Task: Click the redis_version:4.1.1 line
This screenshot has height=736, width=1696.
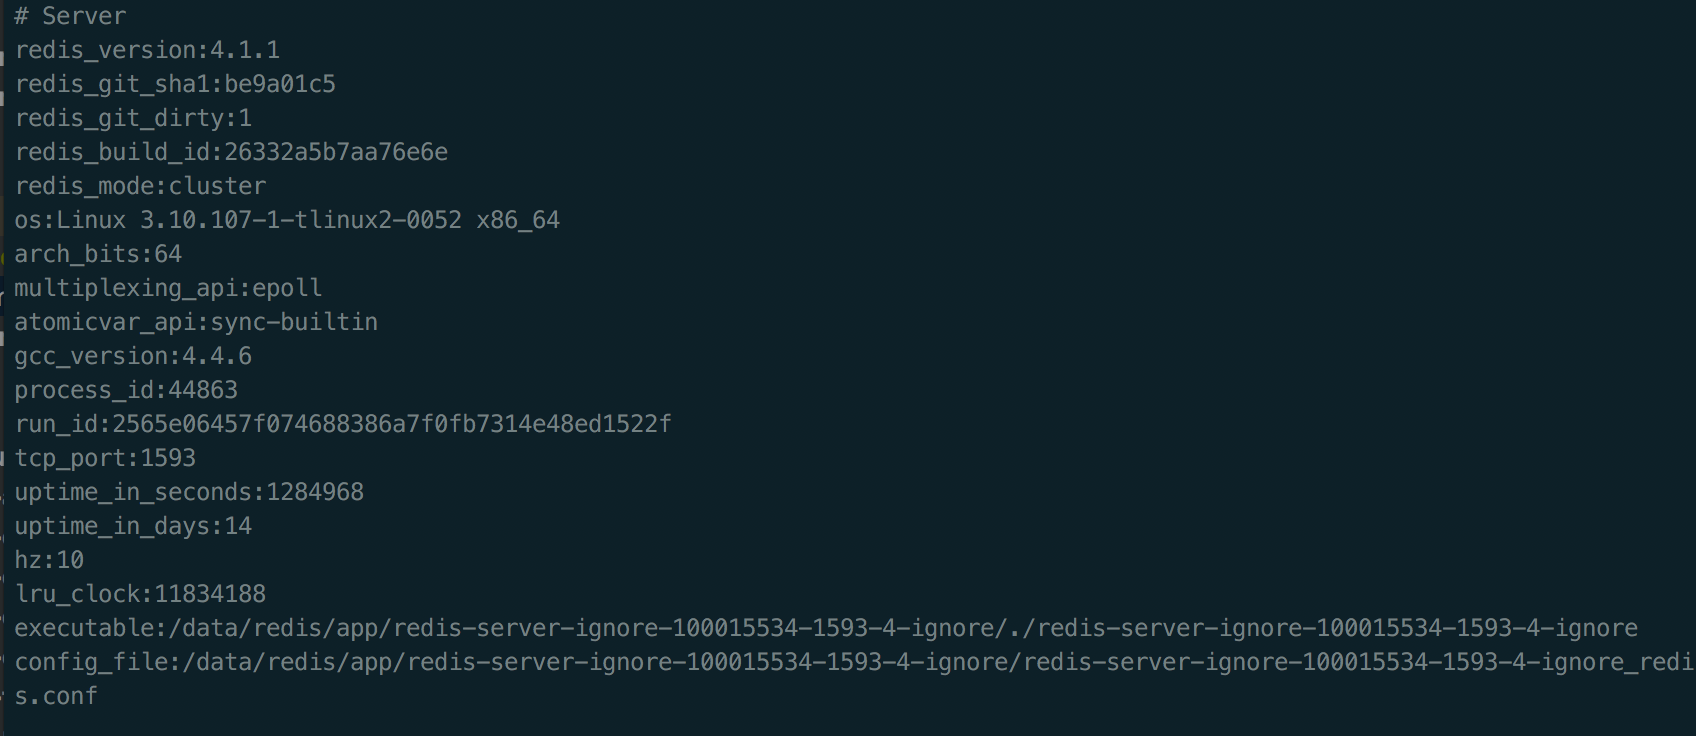Action: click(147, 50)
